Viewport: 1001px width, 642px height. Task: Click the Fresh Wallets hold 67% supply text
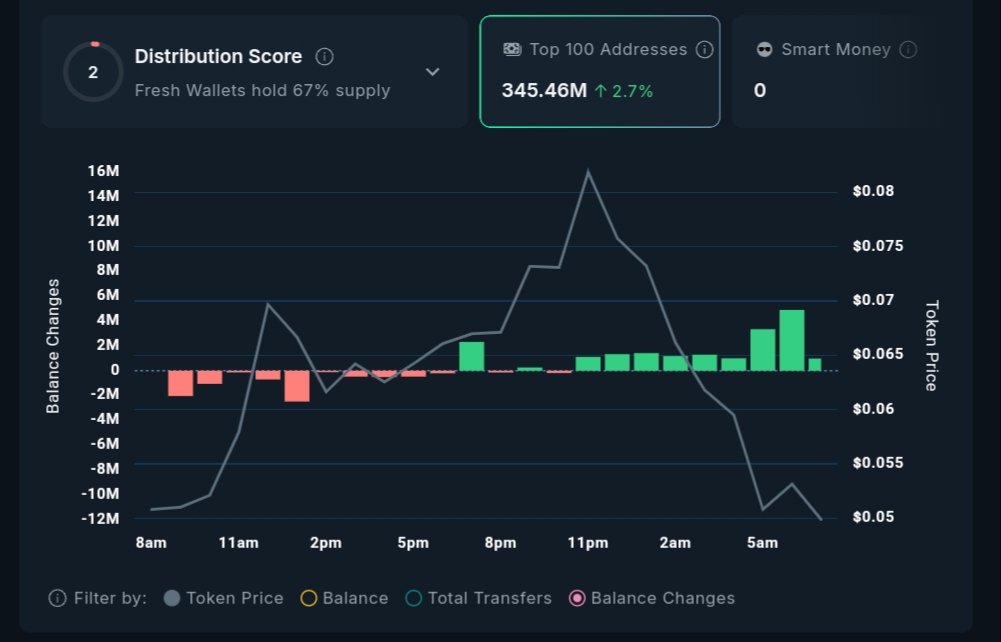tap(262, 91)
